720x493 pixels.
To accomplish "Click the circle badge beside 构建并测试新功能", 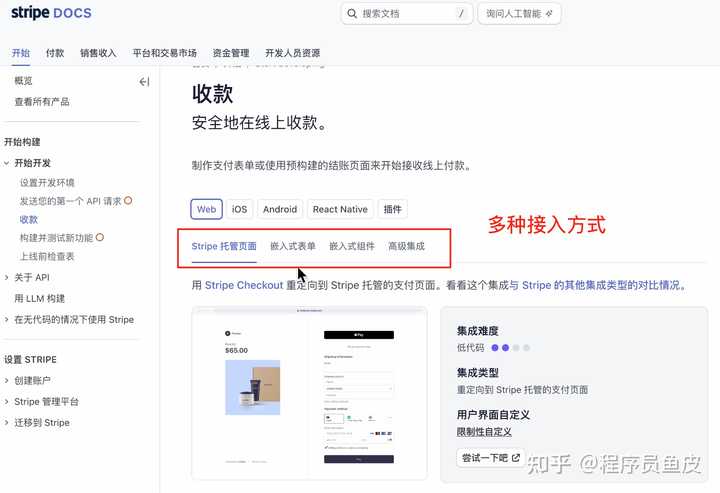I will point(99,238).
